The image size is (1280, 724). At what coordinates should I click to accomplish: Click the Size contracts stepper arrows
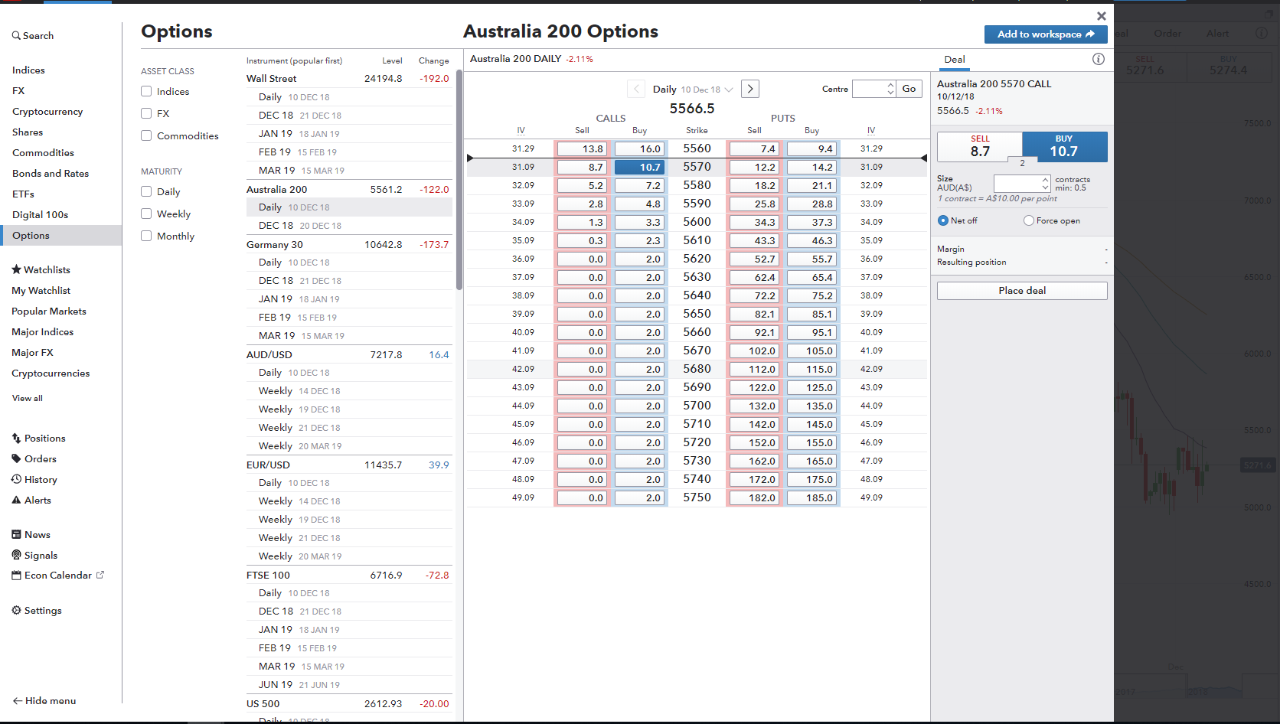point(1046,184)
